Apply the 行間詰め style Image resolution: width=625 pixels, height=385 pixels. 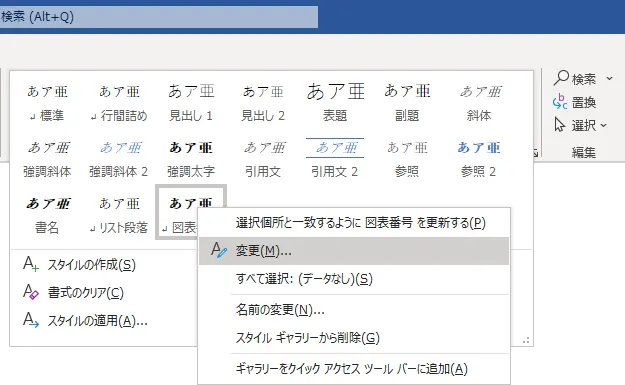(x=119, y=102)
